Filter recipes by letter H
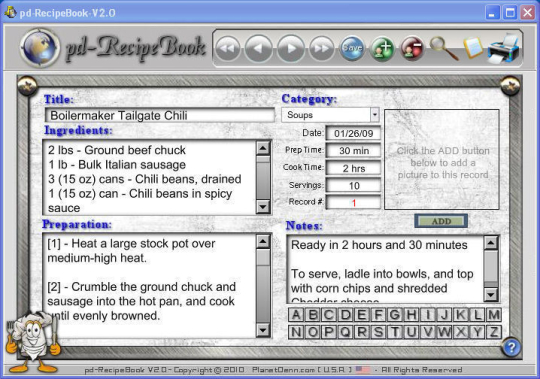Image resolution: width=540 pixels, height=379 pixels. [411, 315]
